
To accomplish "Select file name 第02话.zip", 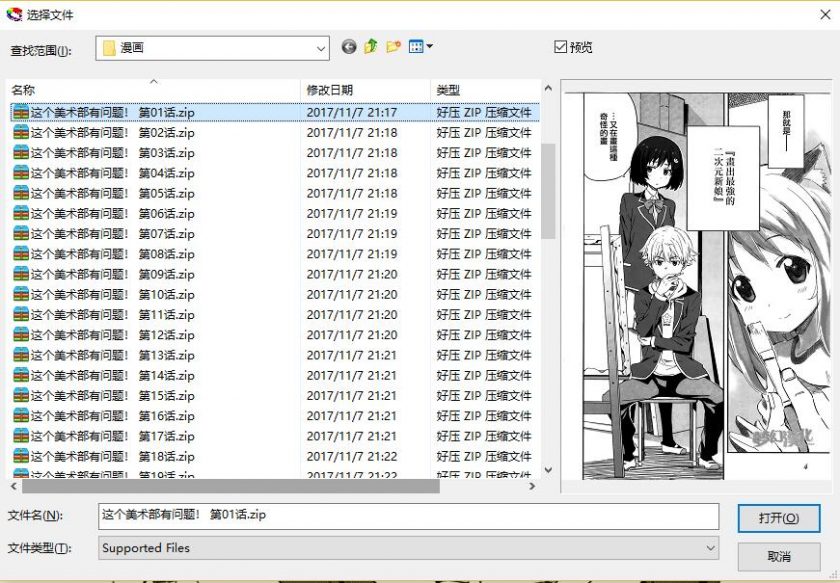I will [112, 132].
